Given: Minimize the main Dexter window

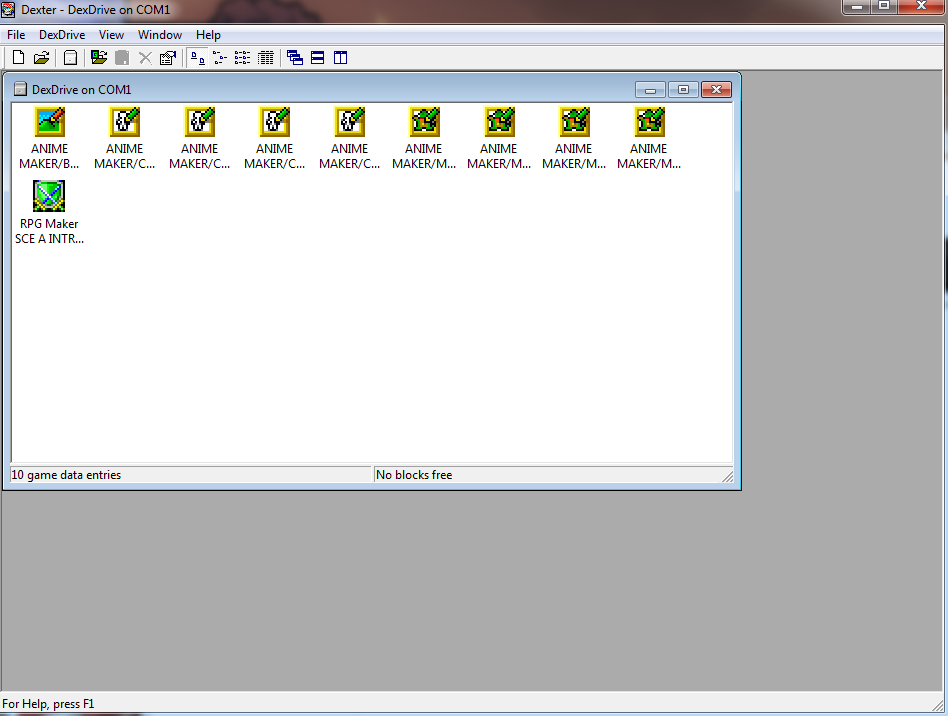Looking at the screenshot, I should tap(856, 6).
